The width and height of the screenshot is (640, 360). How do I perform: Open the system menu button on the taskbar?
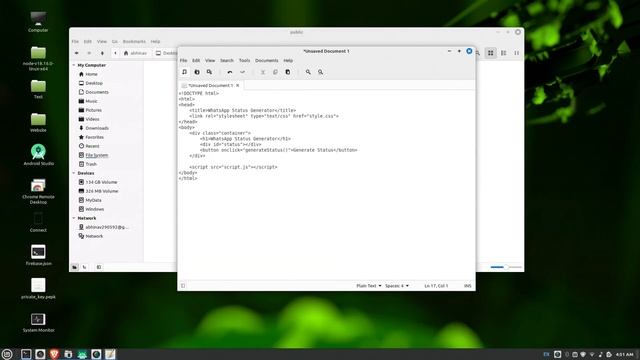(7, 354)
